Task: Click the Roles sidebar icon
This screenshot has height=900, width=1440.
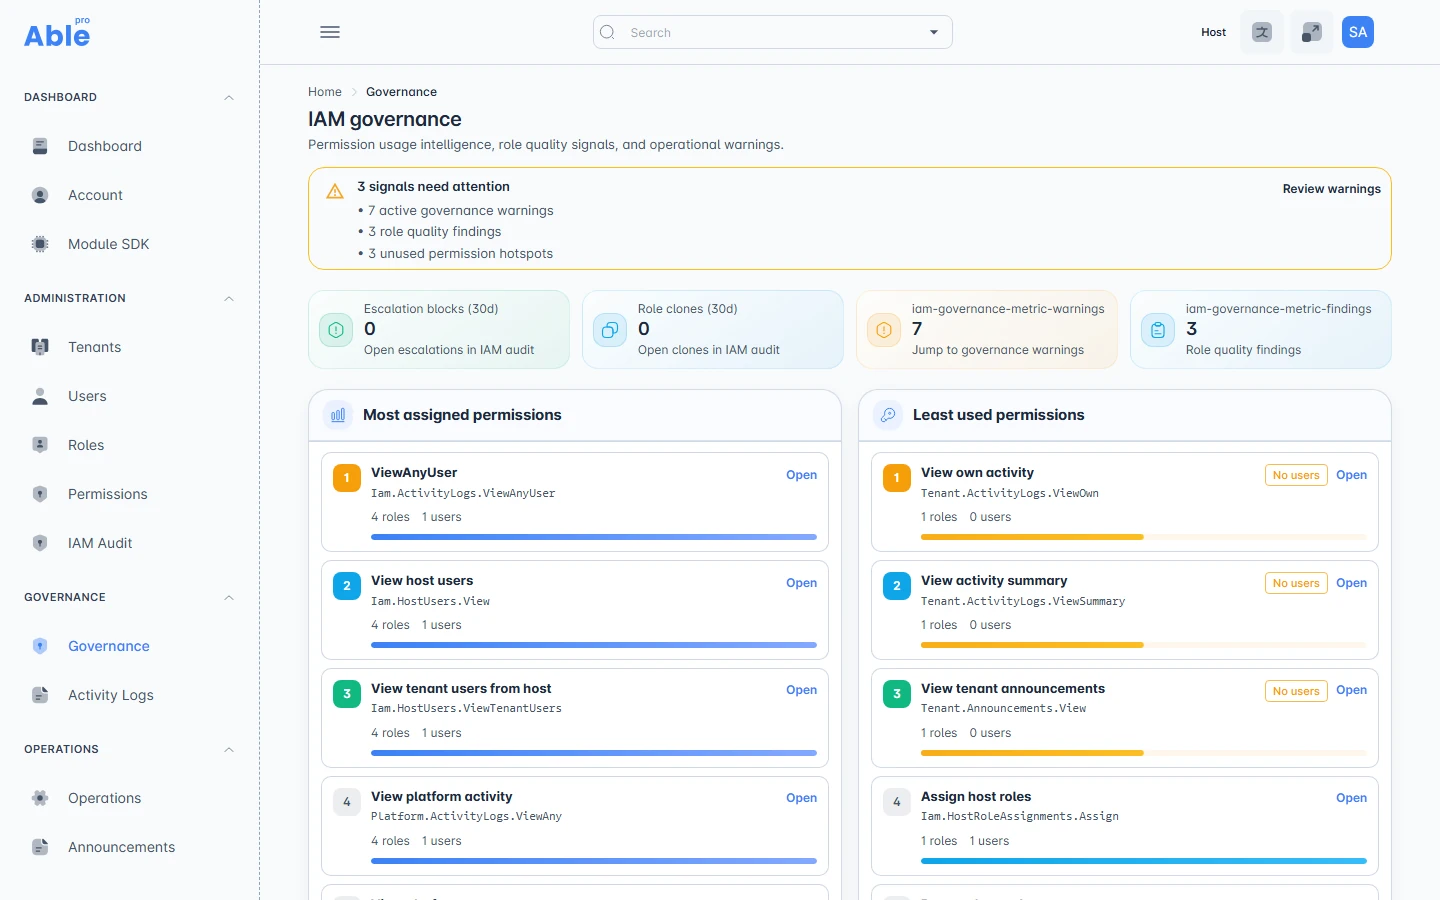Action: 40,445
